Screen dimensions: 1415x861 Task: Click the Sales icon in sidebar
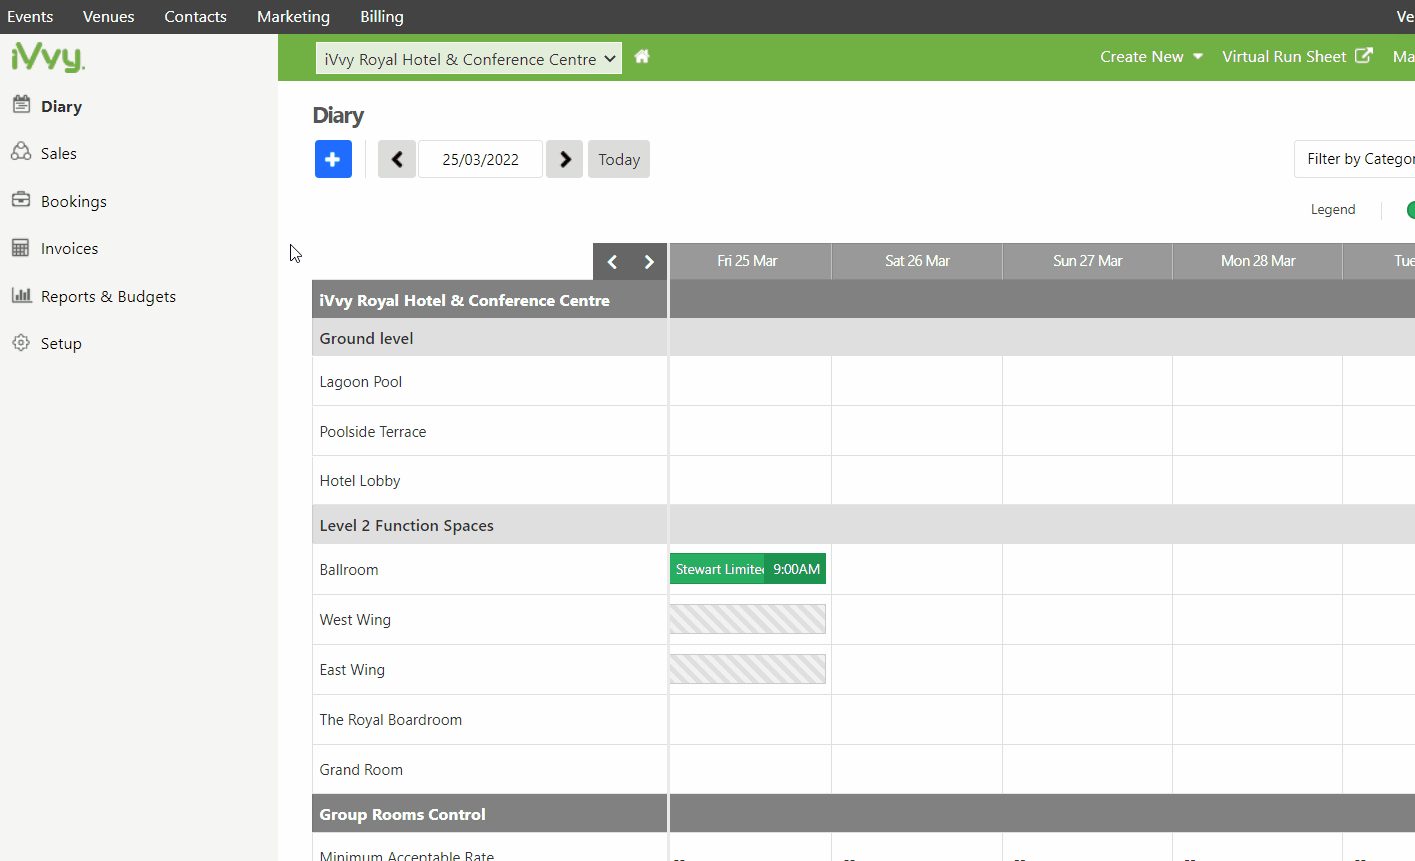click(21, 152)
